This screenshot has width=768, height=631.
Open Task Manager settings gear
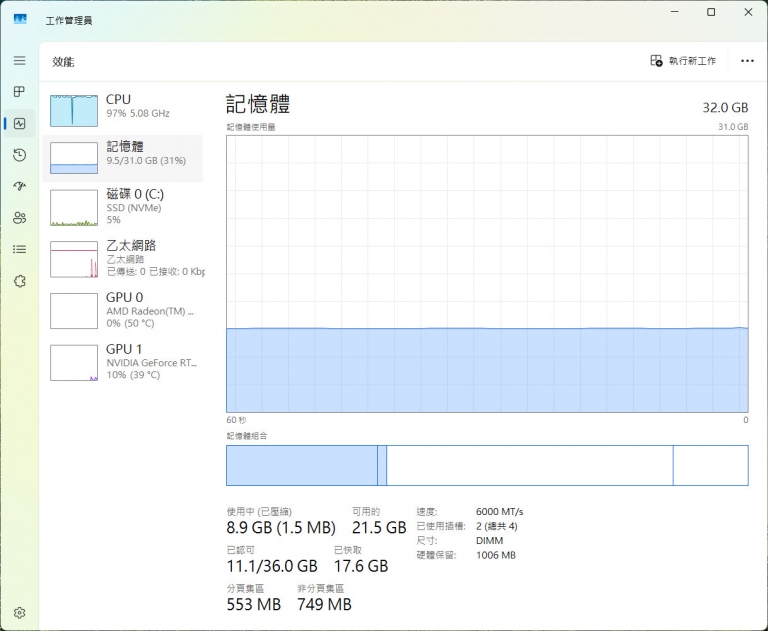coord(19,612)
